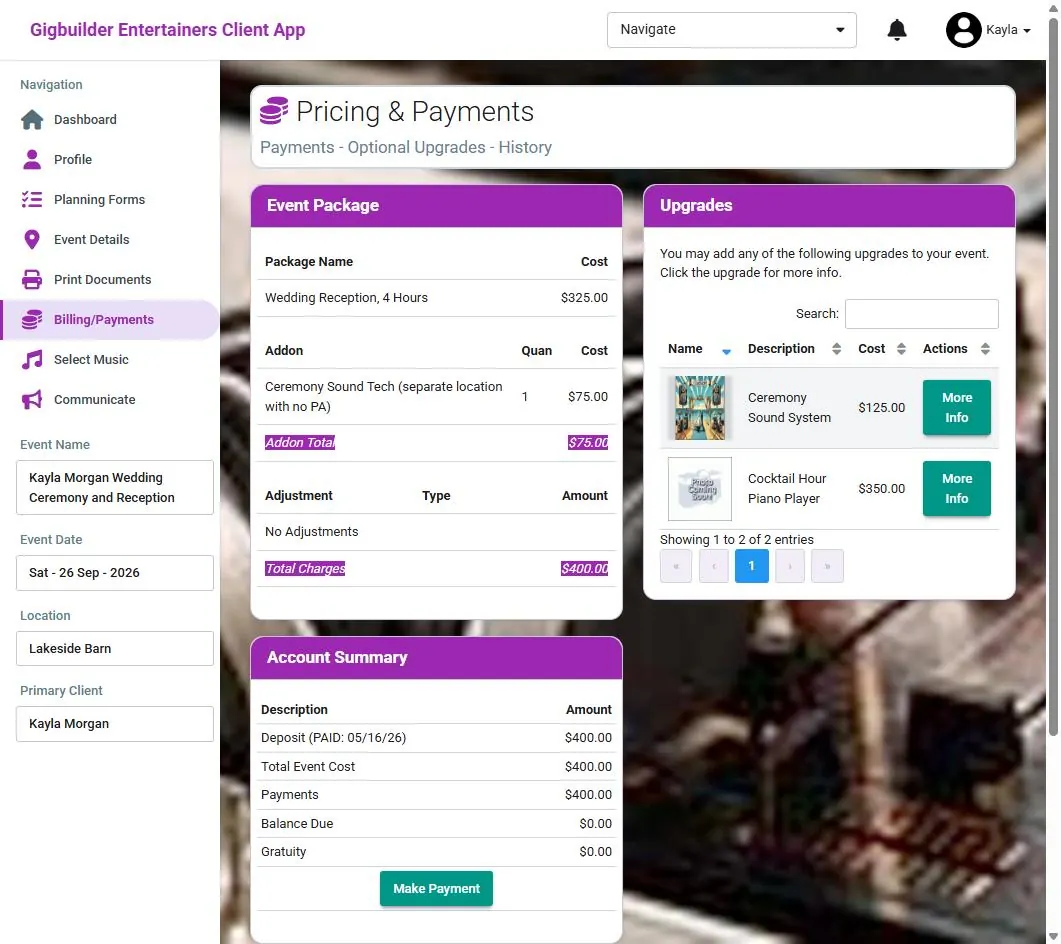Click the next page pagination button
The width and height of the screenshot is (1061, 944).
(790, 566)
